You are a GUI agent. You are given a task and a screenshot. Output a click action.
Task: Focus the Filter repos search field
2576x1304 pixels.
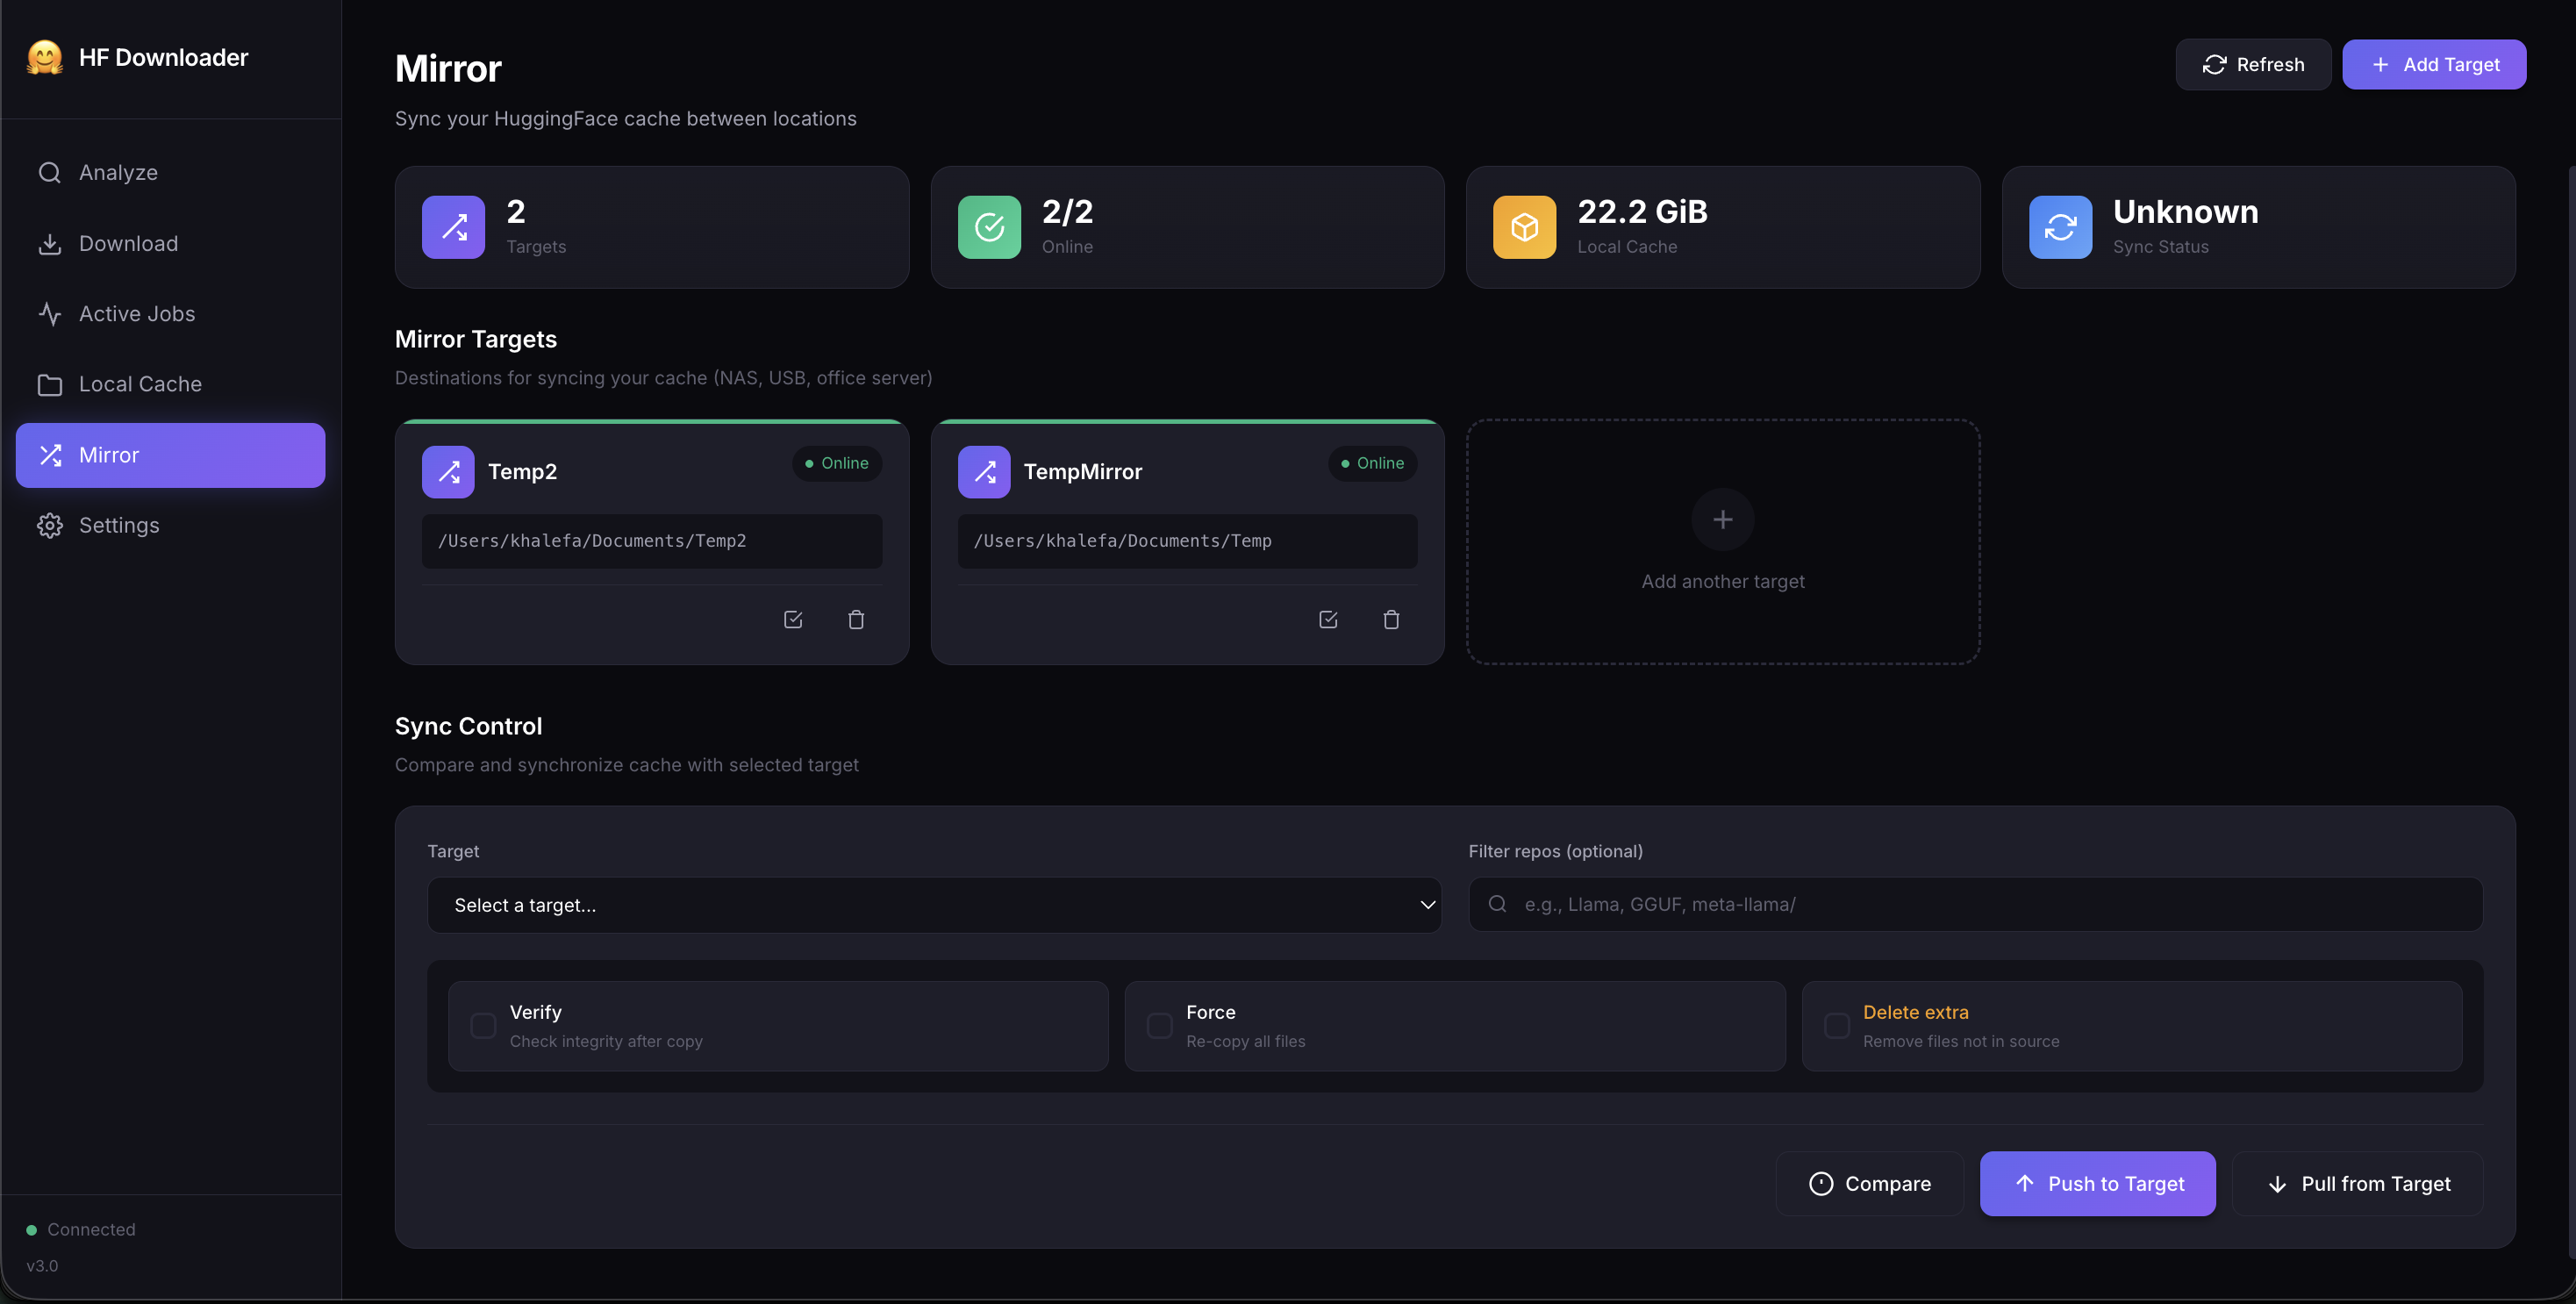pyautogui.click(x=1990, y=905)
